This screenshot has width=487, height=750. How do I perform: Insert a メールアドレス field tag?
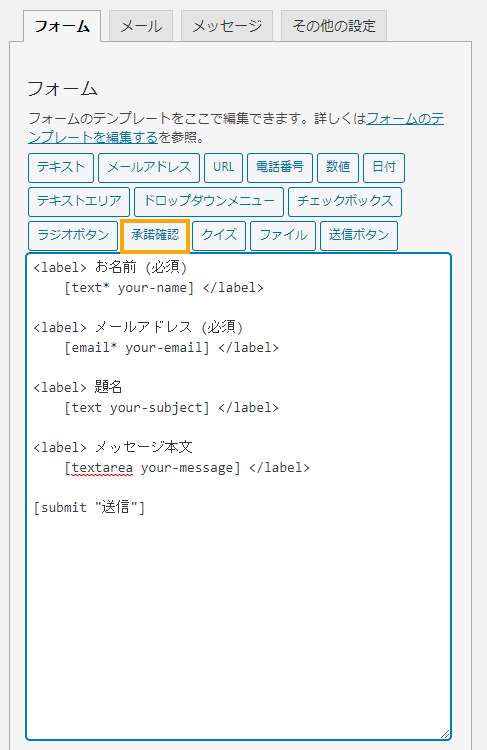coord(149,168)
